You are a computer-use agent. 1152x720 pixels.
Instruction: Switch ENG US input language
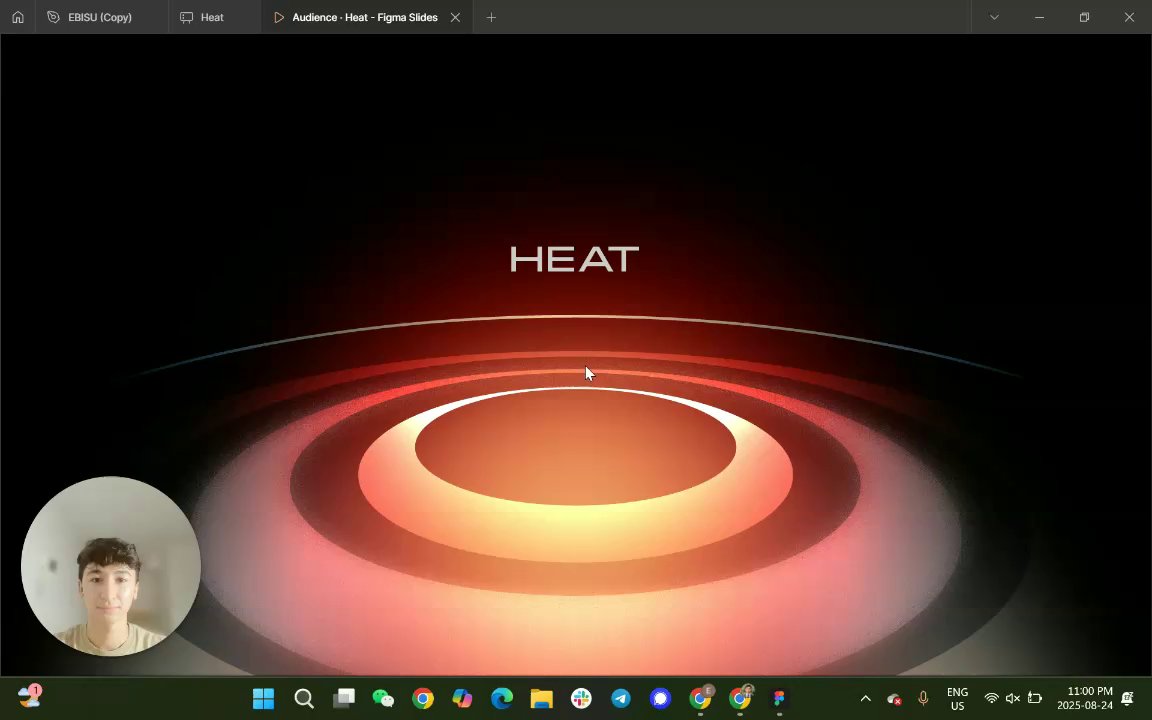[957, 699]
